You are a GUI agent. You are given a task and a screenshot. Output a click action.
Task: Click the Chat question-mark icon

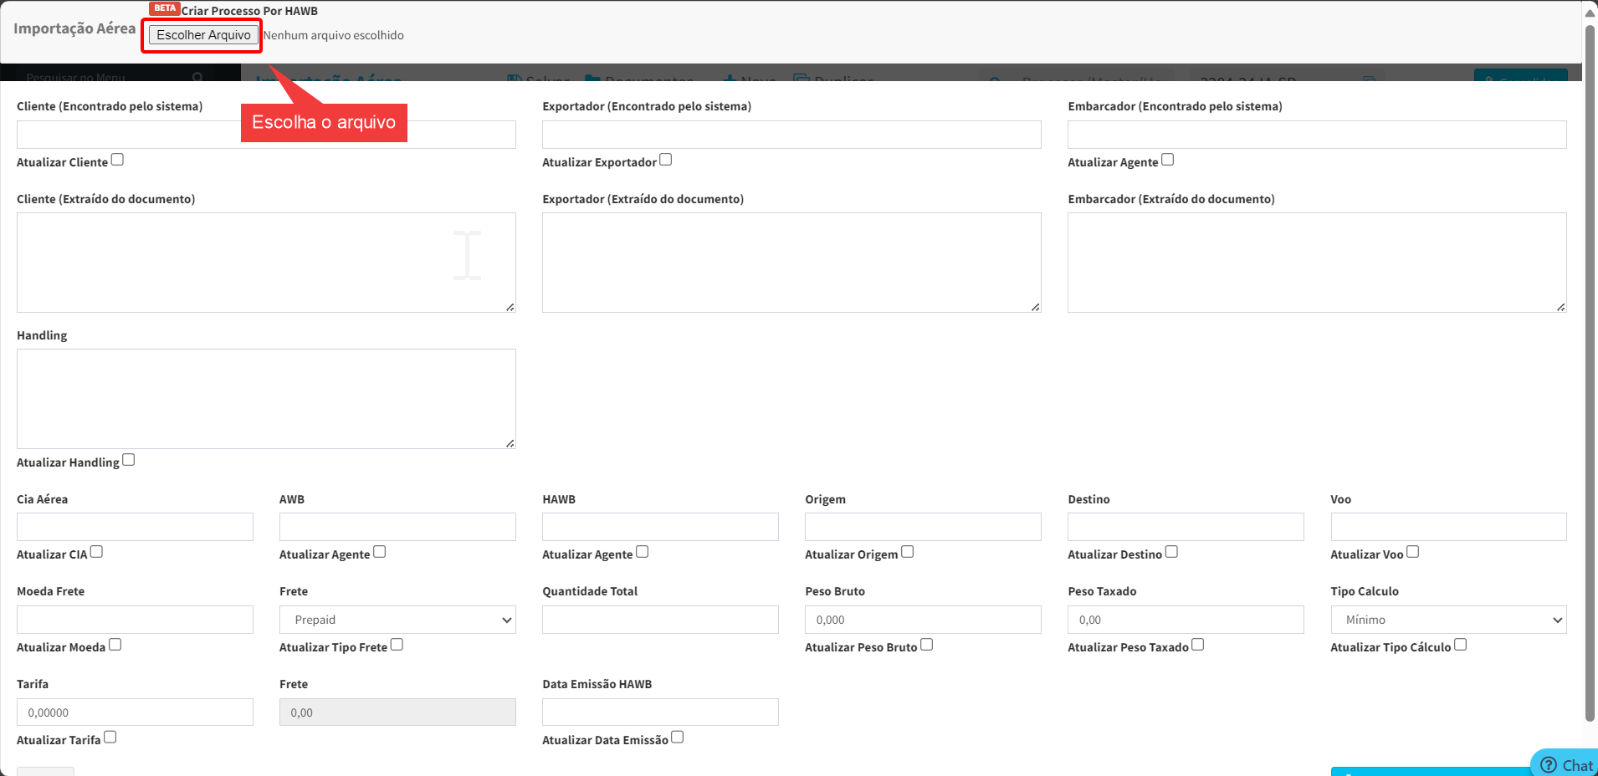pos(1549,765)
